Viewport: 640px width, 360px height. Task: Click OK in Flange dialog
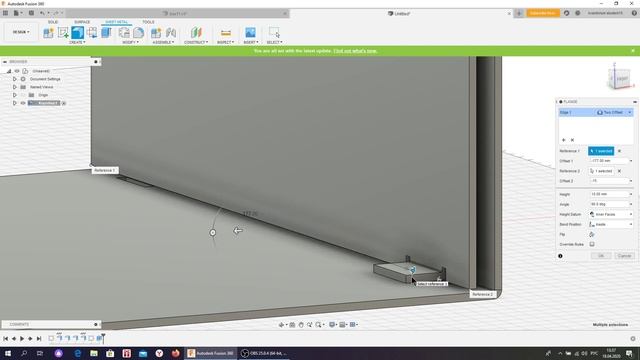(601, 256)
